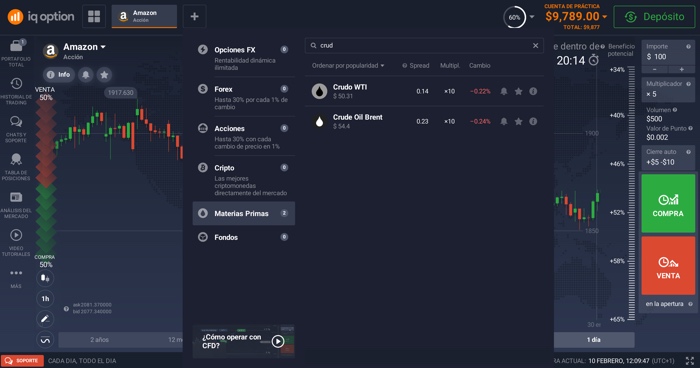
Task: Add a new asset tab with plus
Action: pyautogui.click(x=194, y=17)
